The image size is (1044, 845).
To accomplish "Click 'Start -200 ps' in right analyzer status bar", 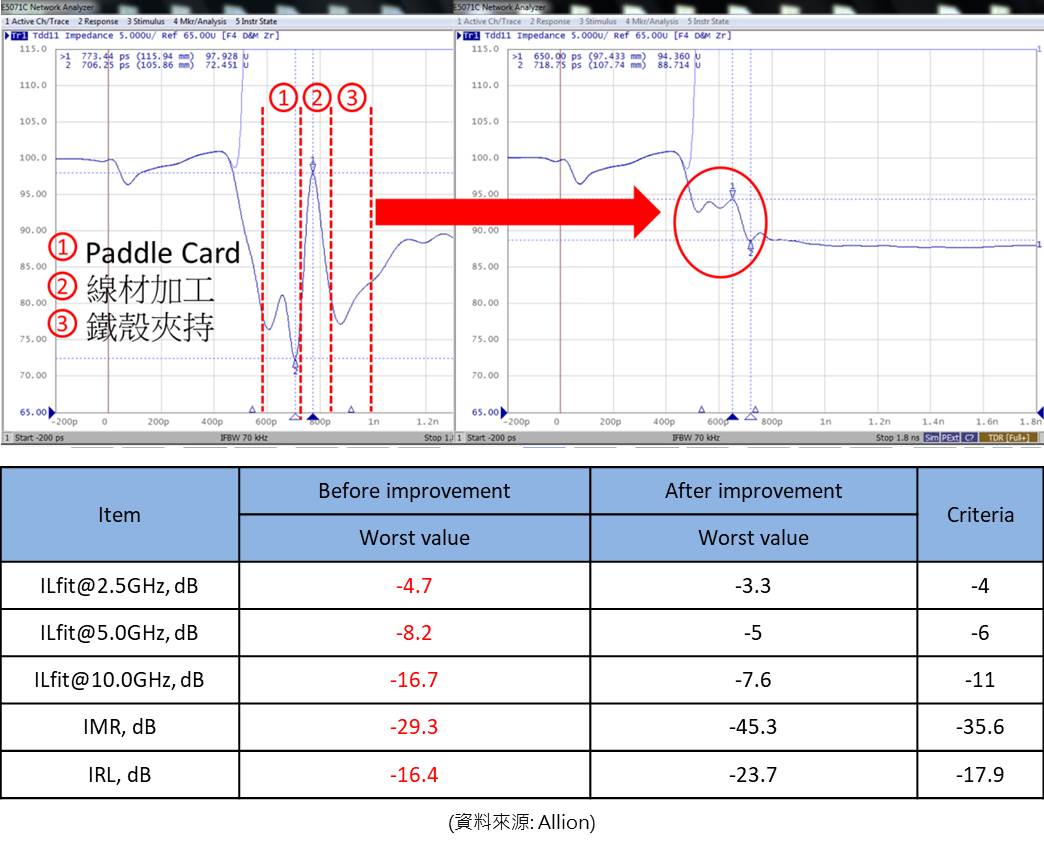I will pos(491,437).
